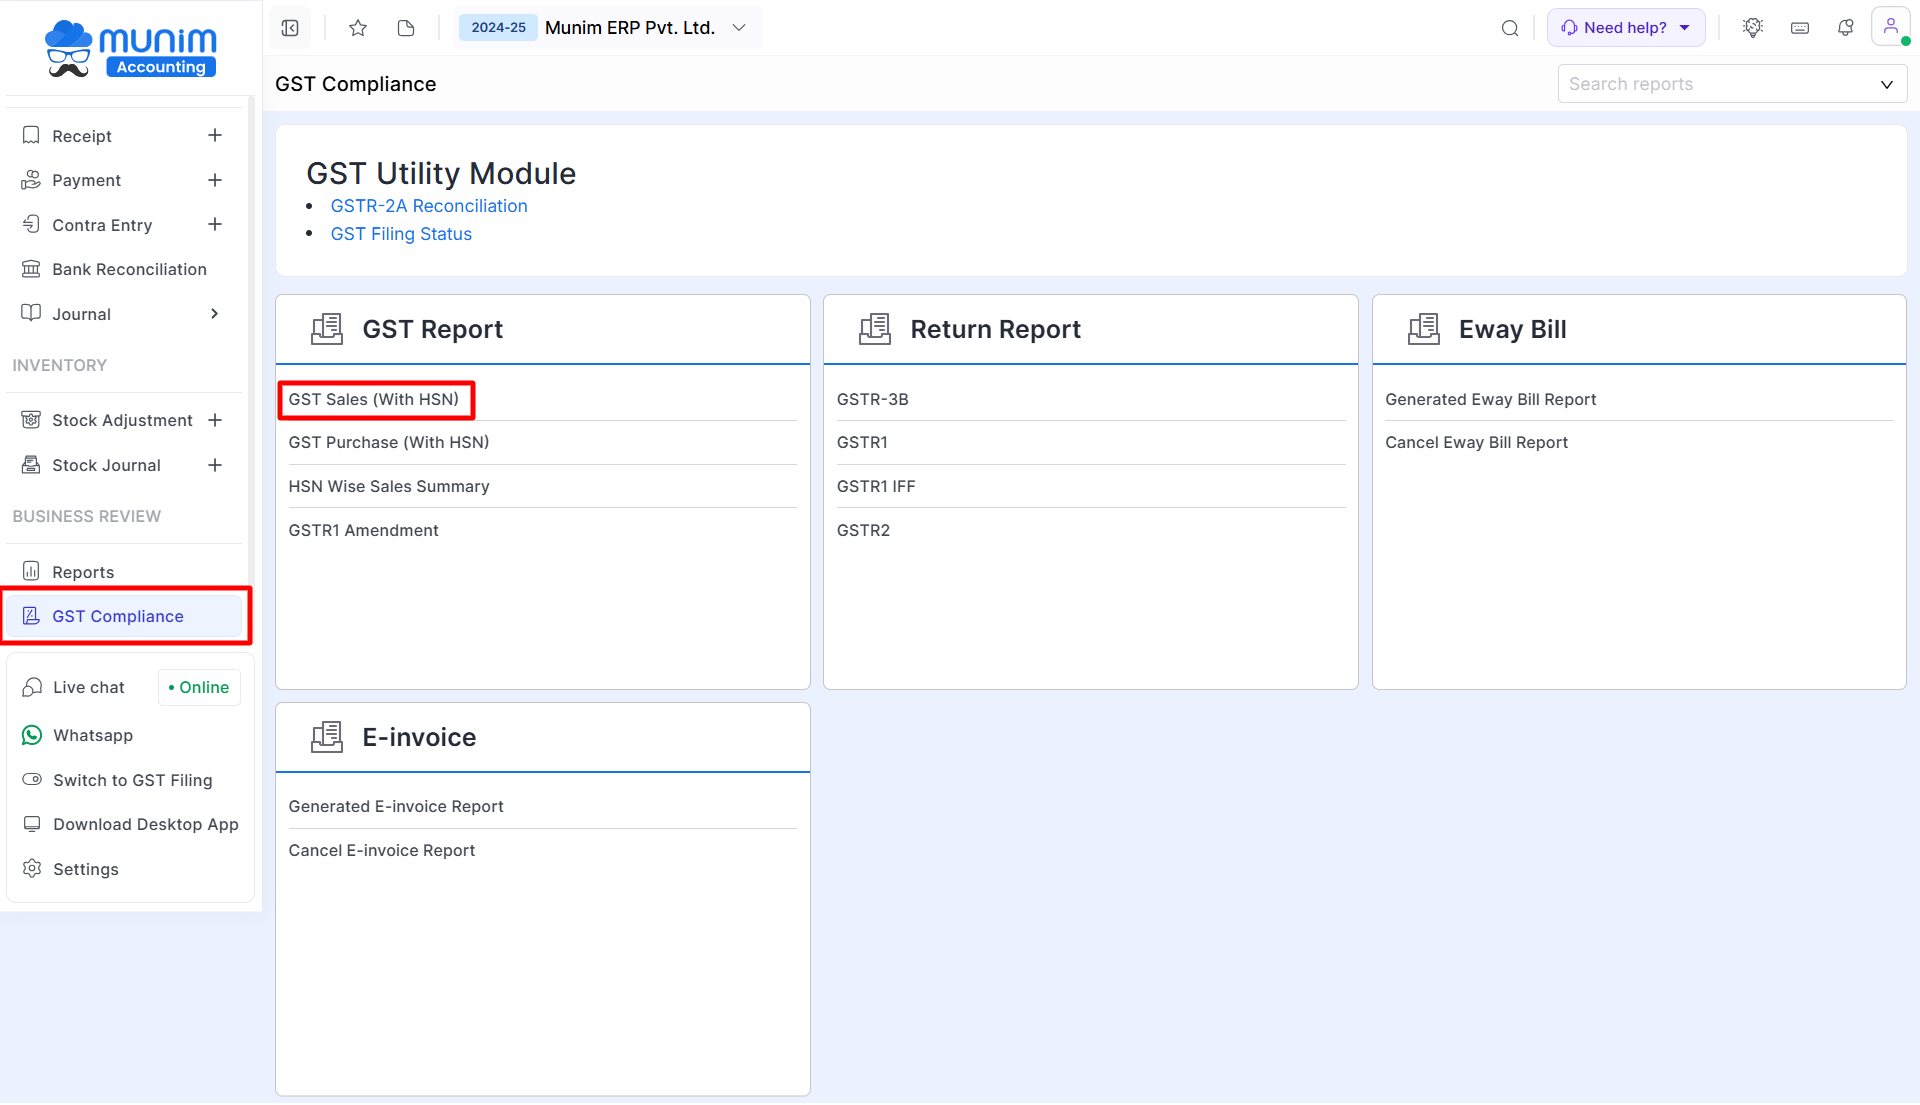The width and height of the screenshot is (1920, 1105).
Task: Open Cancel Eway Bill Report
Action: tap(1476, 442)
